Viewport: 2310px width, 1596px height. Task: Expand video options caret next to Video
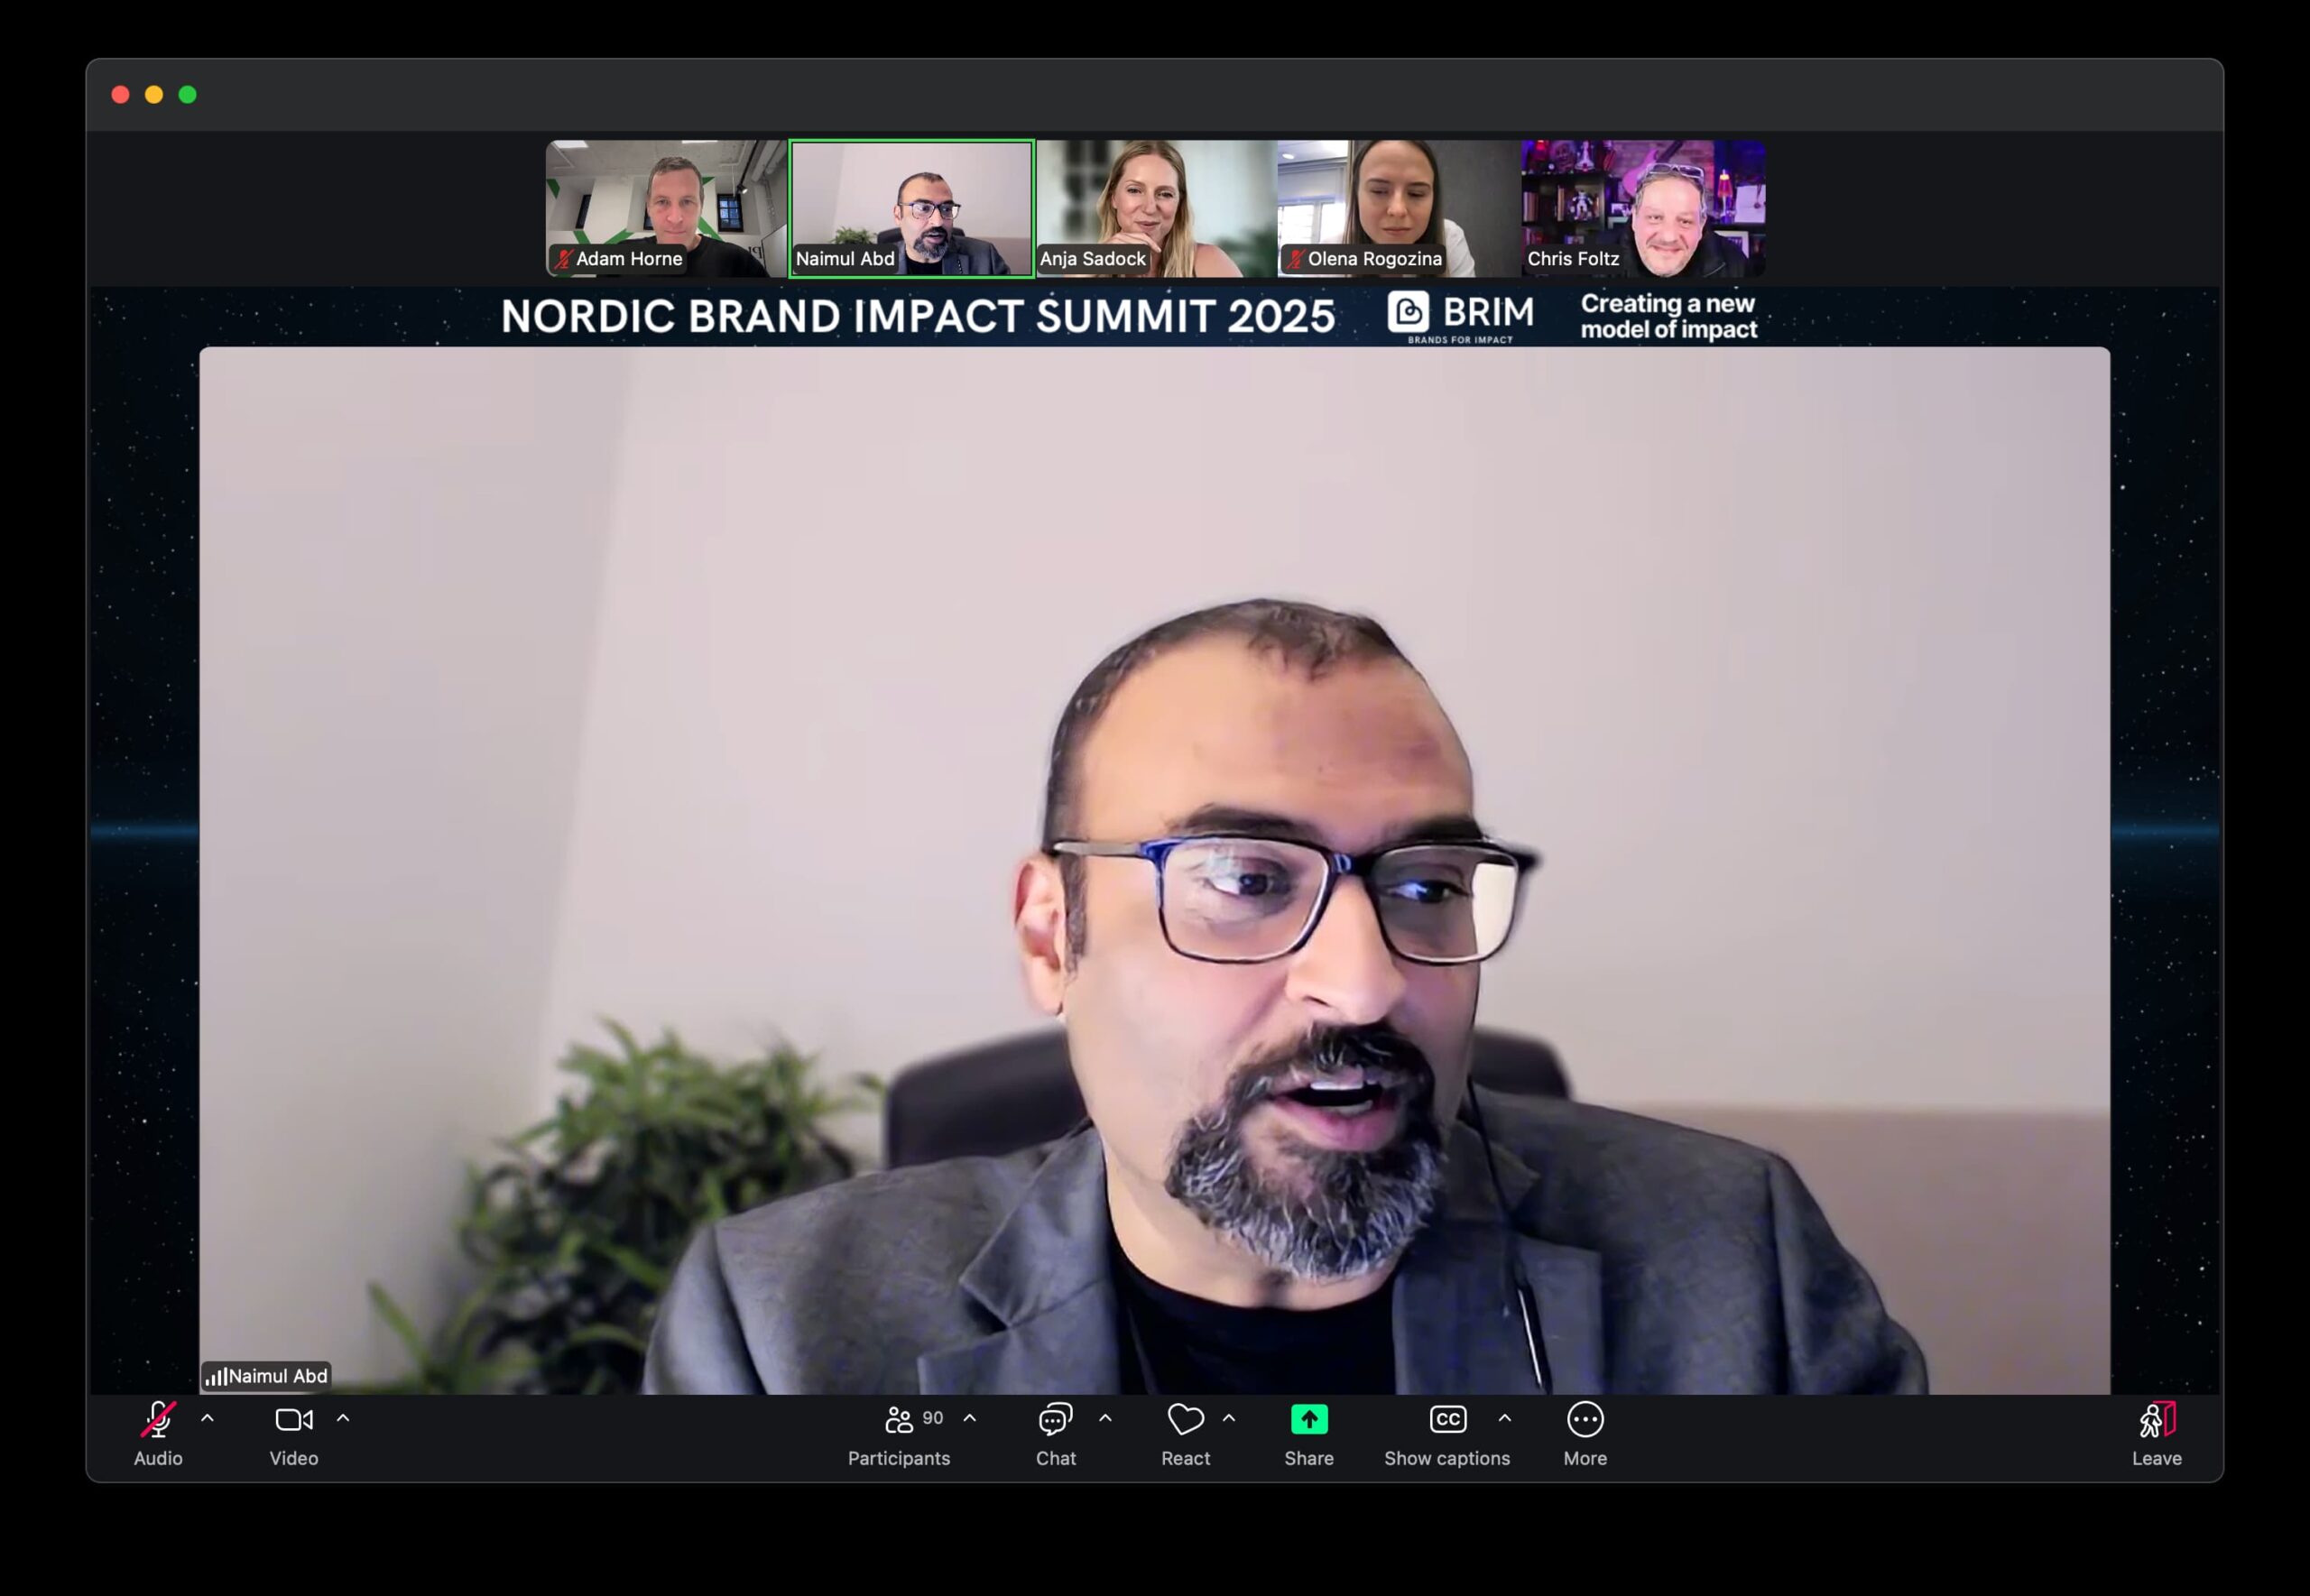(x=343, y=1418)
